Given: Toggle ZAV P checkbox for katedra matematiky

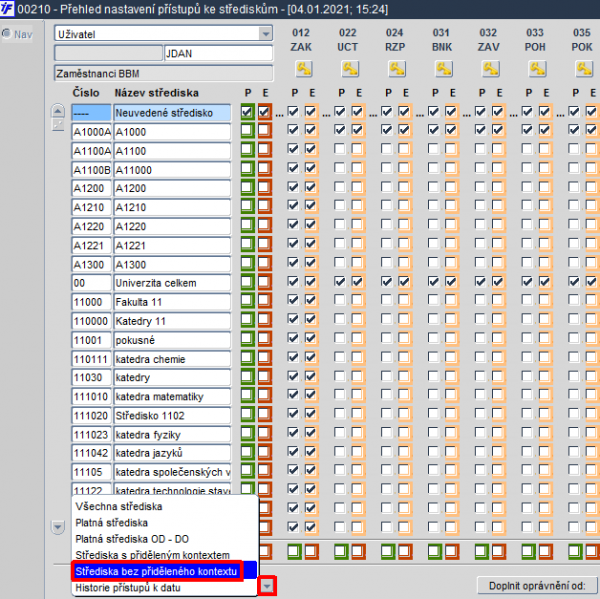Looking at the screenshot, I should [480, 395].
